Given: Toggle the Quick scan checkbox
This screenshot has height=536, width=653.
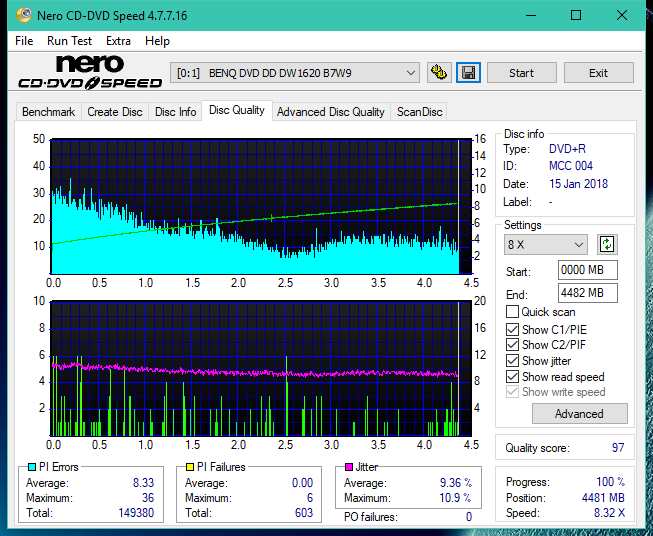Looking at the screenshot, I should tap(512, 312).
